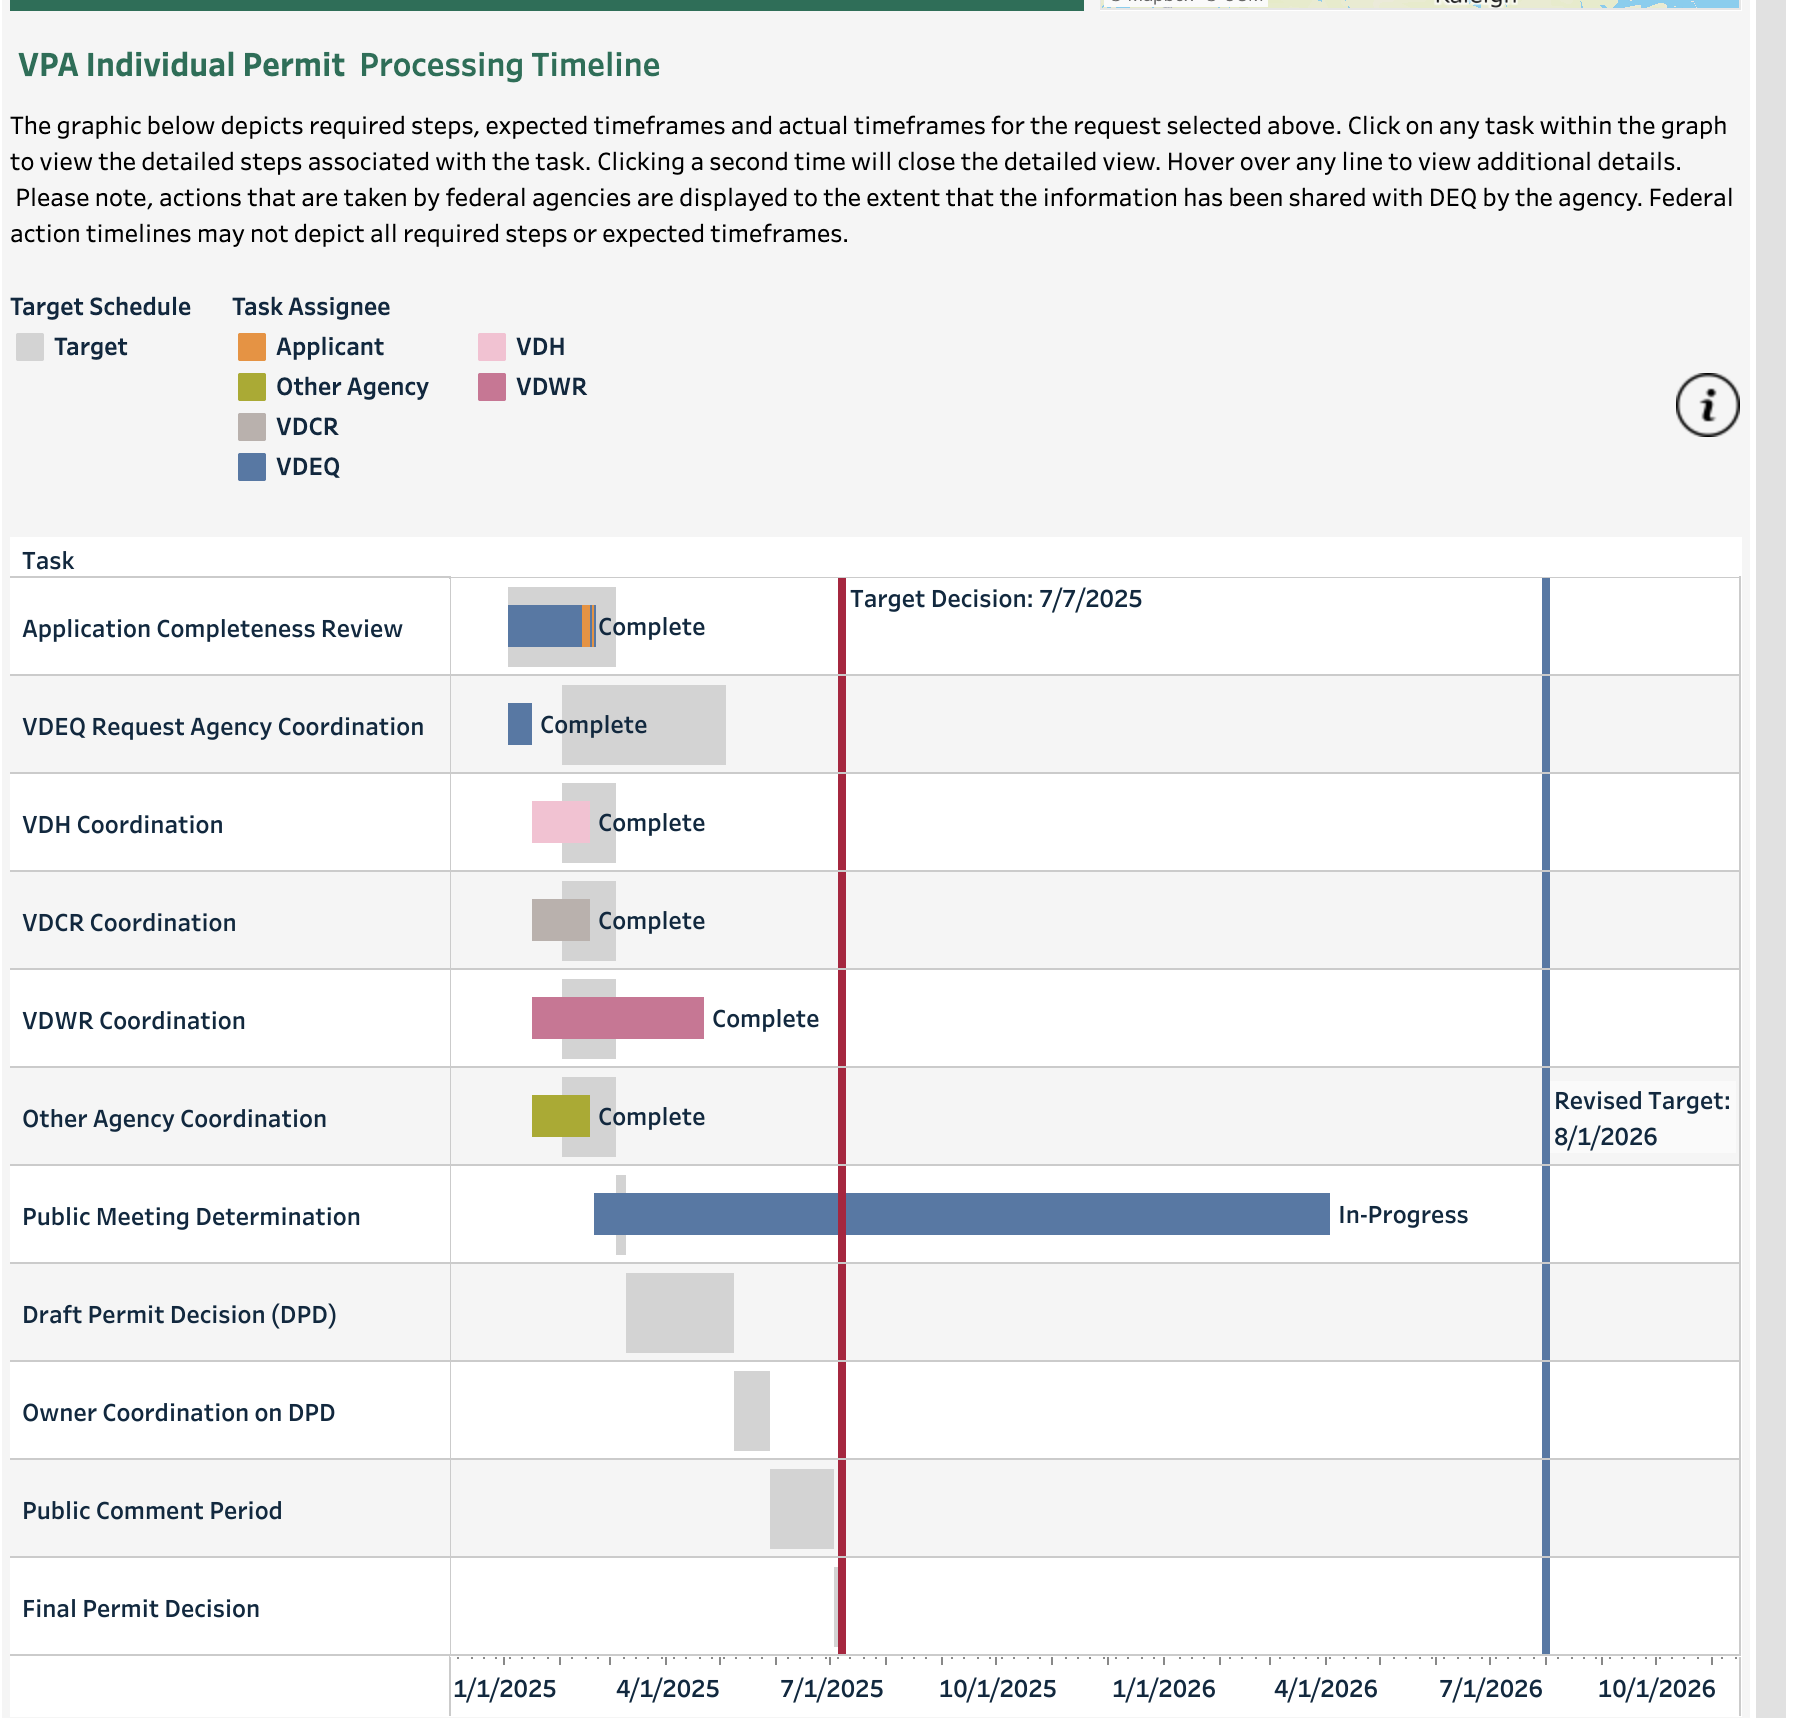Click the circular info icon

1709,404
